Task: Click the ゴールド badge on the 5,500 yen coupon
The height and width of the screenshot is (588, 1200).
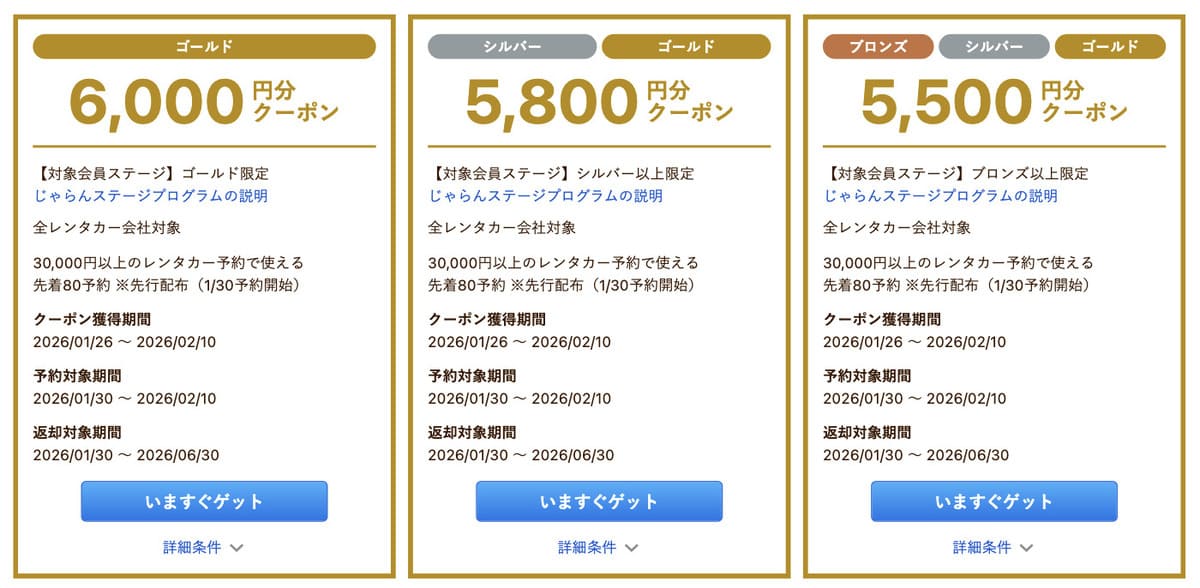Action: coord(1109,46)
